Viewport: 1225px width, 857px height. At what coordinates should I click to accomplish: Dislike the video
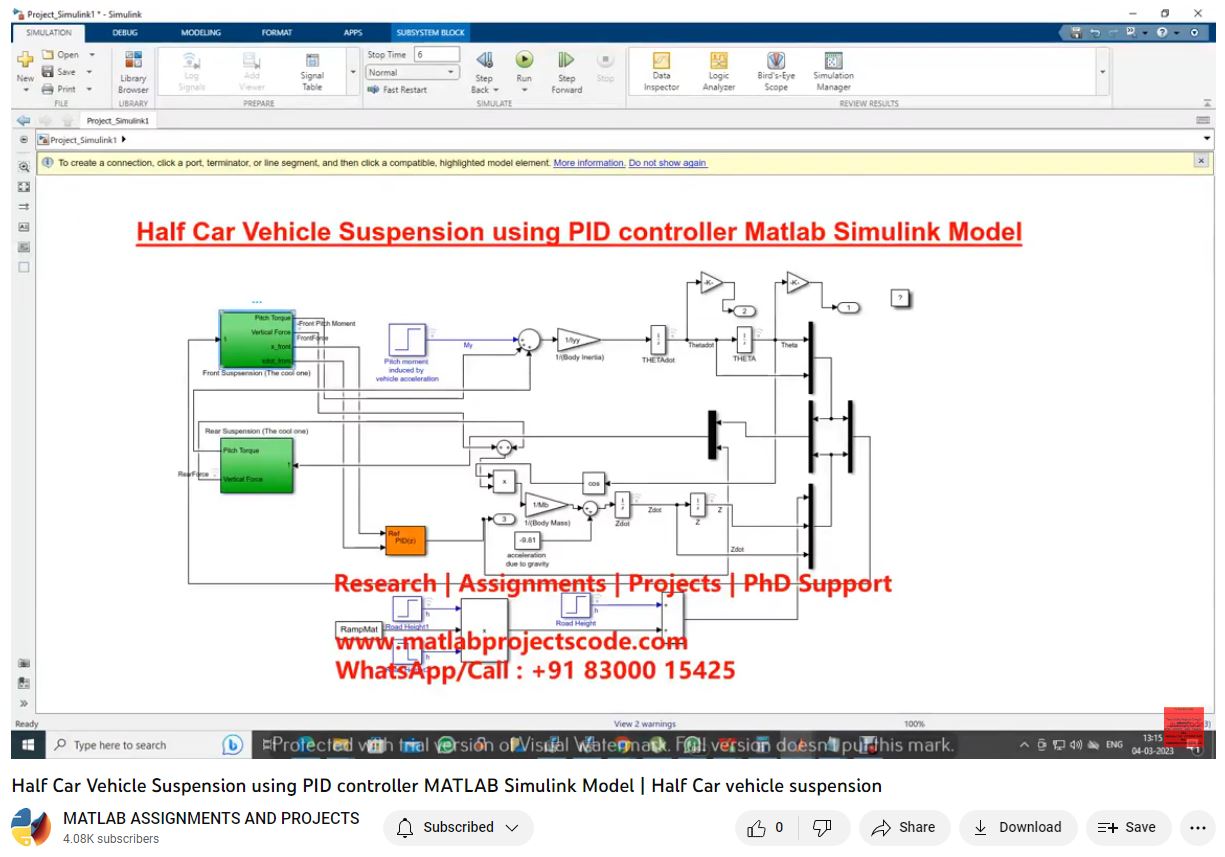(822, 827)
